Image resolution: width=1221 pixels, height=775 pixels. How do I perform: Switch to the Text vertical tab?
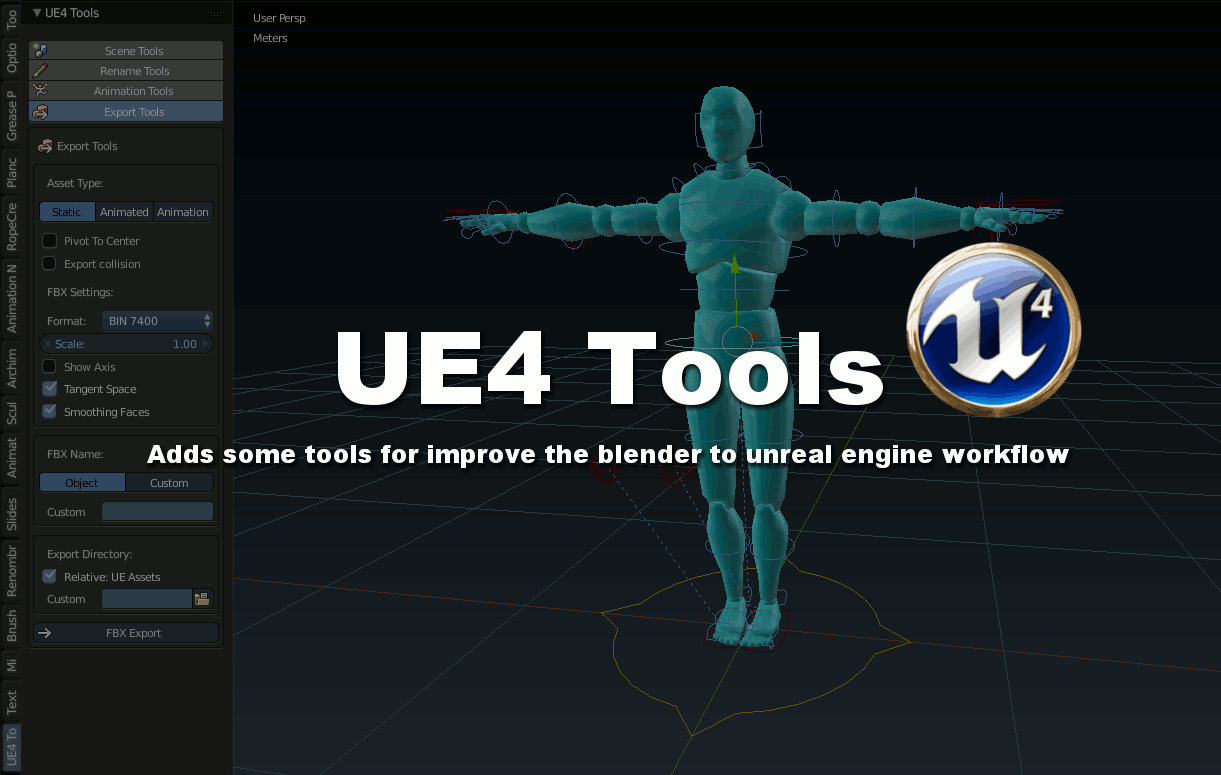[x=12, y=702]
